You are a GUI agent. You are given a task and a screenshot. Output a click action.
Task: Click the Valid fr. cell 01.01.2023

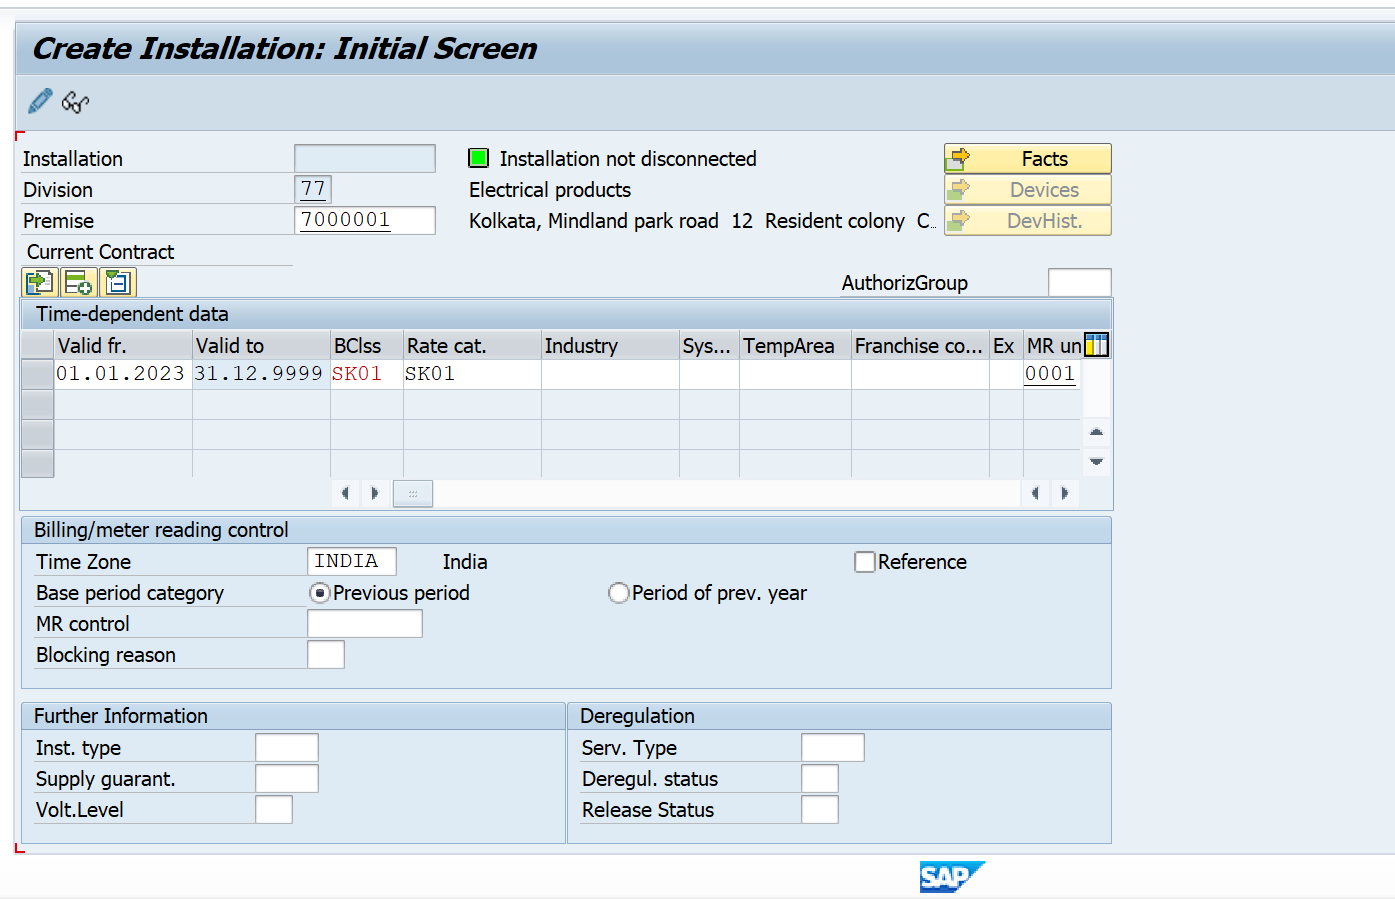coord(124,374)
